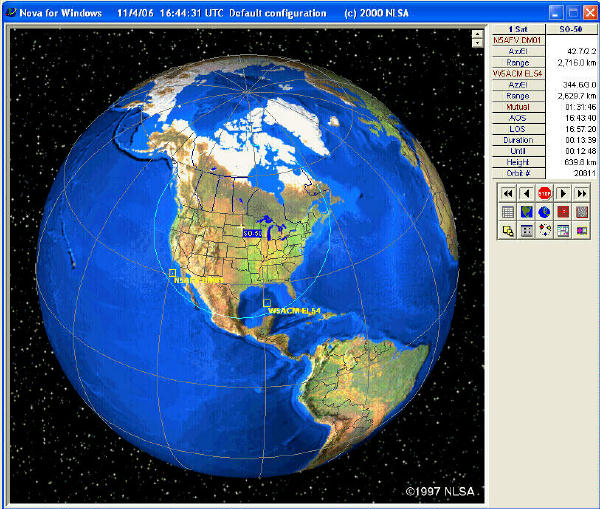Click the Duration row label

click(518, 140)
